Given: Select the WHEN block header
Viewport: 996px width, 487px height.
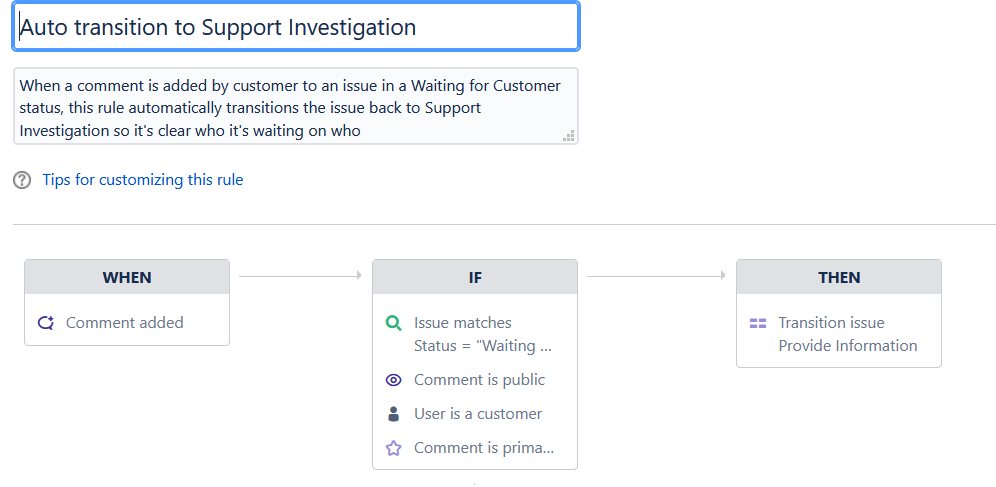Looking at the screenshot, I should [127, 277].
